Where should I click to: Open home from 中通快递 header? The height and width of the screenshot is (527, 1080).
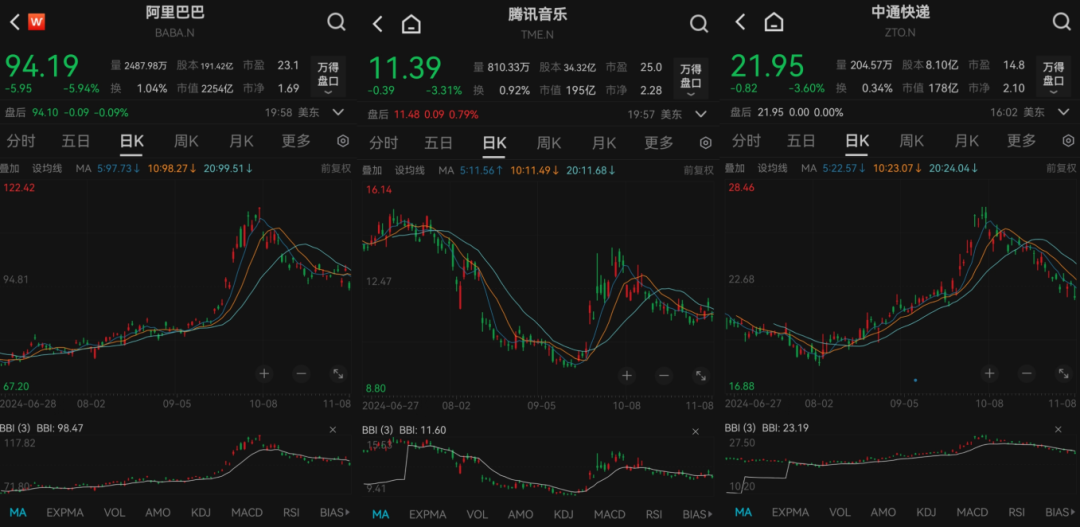click(774, 22)
